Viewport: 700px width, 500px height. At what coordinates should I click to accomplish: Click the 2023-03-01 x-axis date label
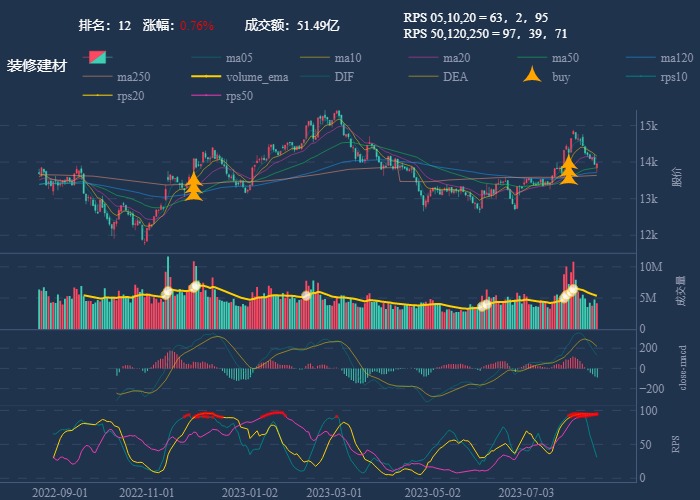click(x=333, y=492)
